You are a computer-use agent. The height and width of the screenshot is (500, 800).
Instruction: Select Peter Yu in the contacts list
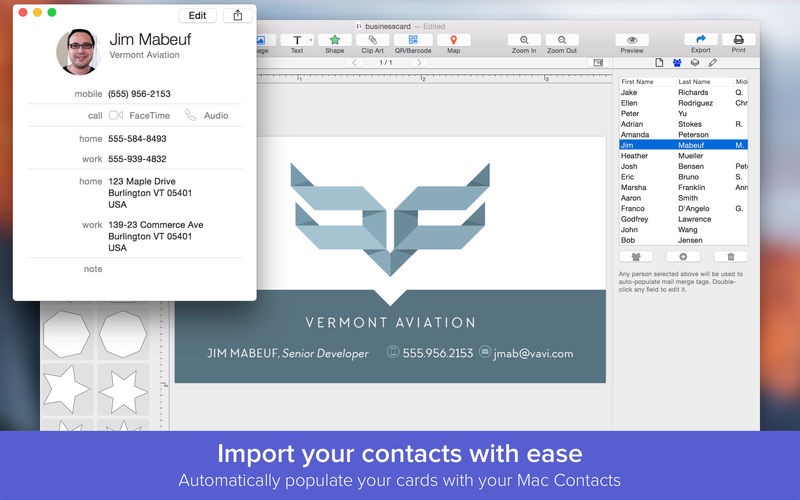(x=683, y=113)
